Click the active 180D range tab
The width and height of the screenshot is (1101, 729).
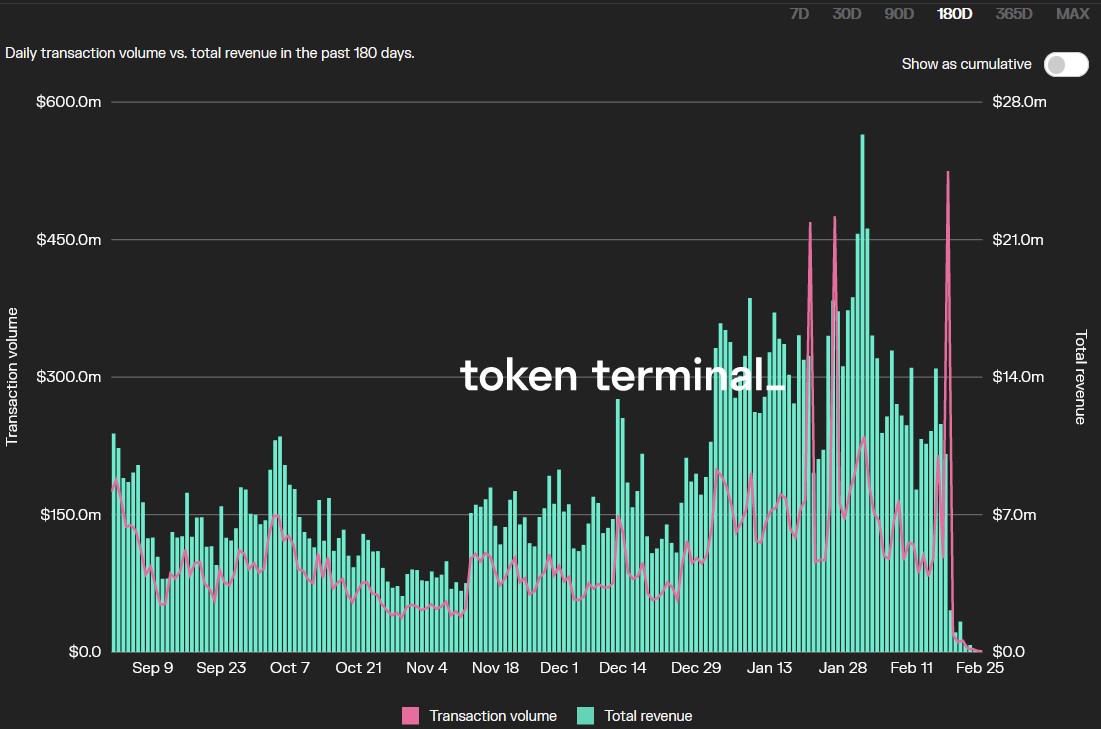click(955, 13)
